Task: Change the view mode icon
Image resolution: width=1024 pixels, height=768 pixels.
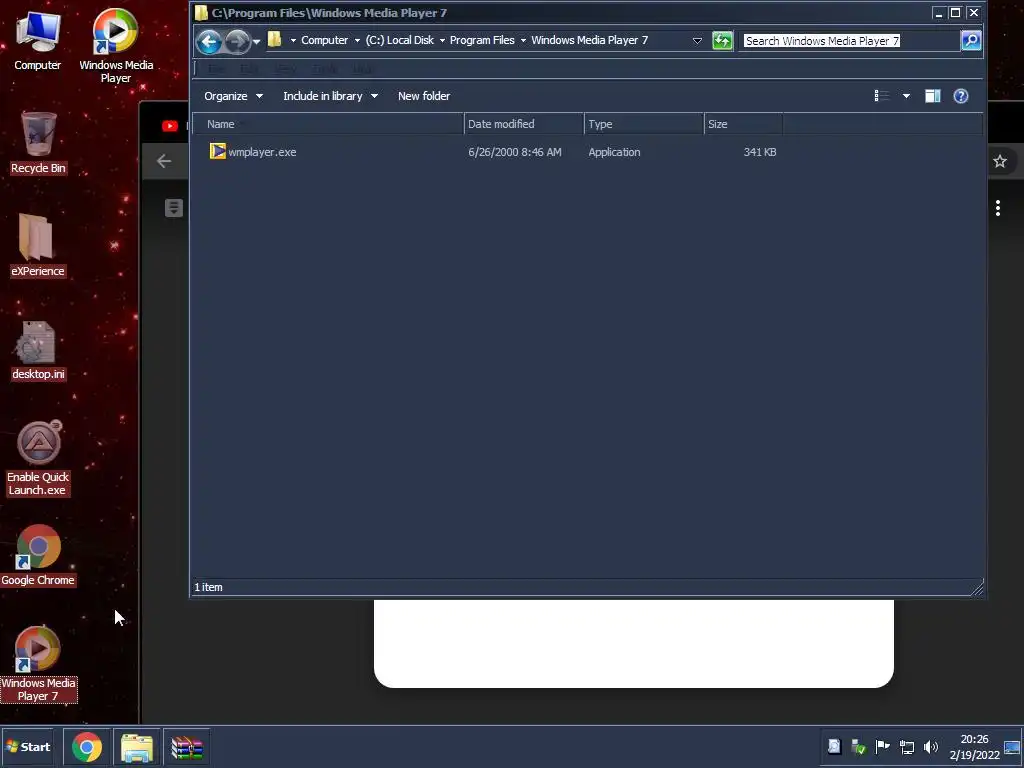Action: pyautogui.click(x=882, y=96)
